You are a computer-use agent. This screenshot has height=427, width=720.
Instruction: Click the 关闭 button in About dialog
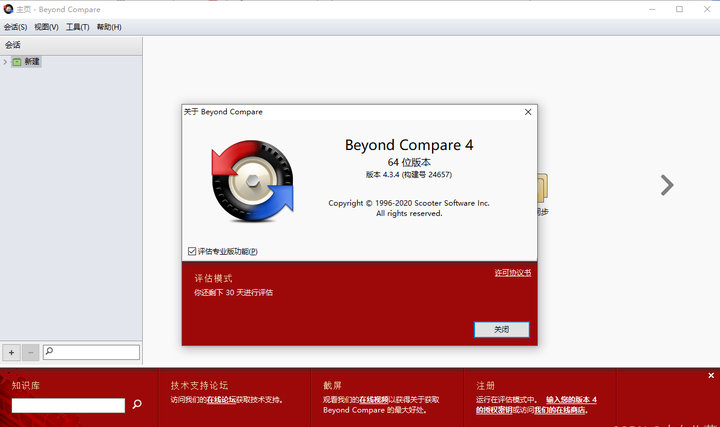coord(501,329)
